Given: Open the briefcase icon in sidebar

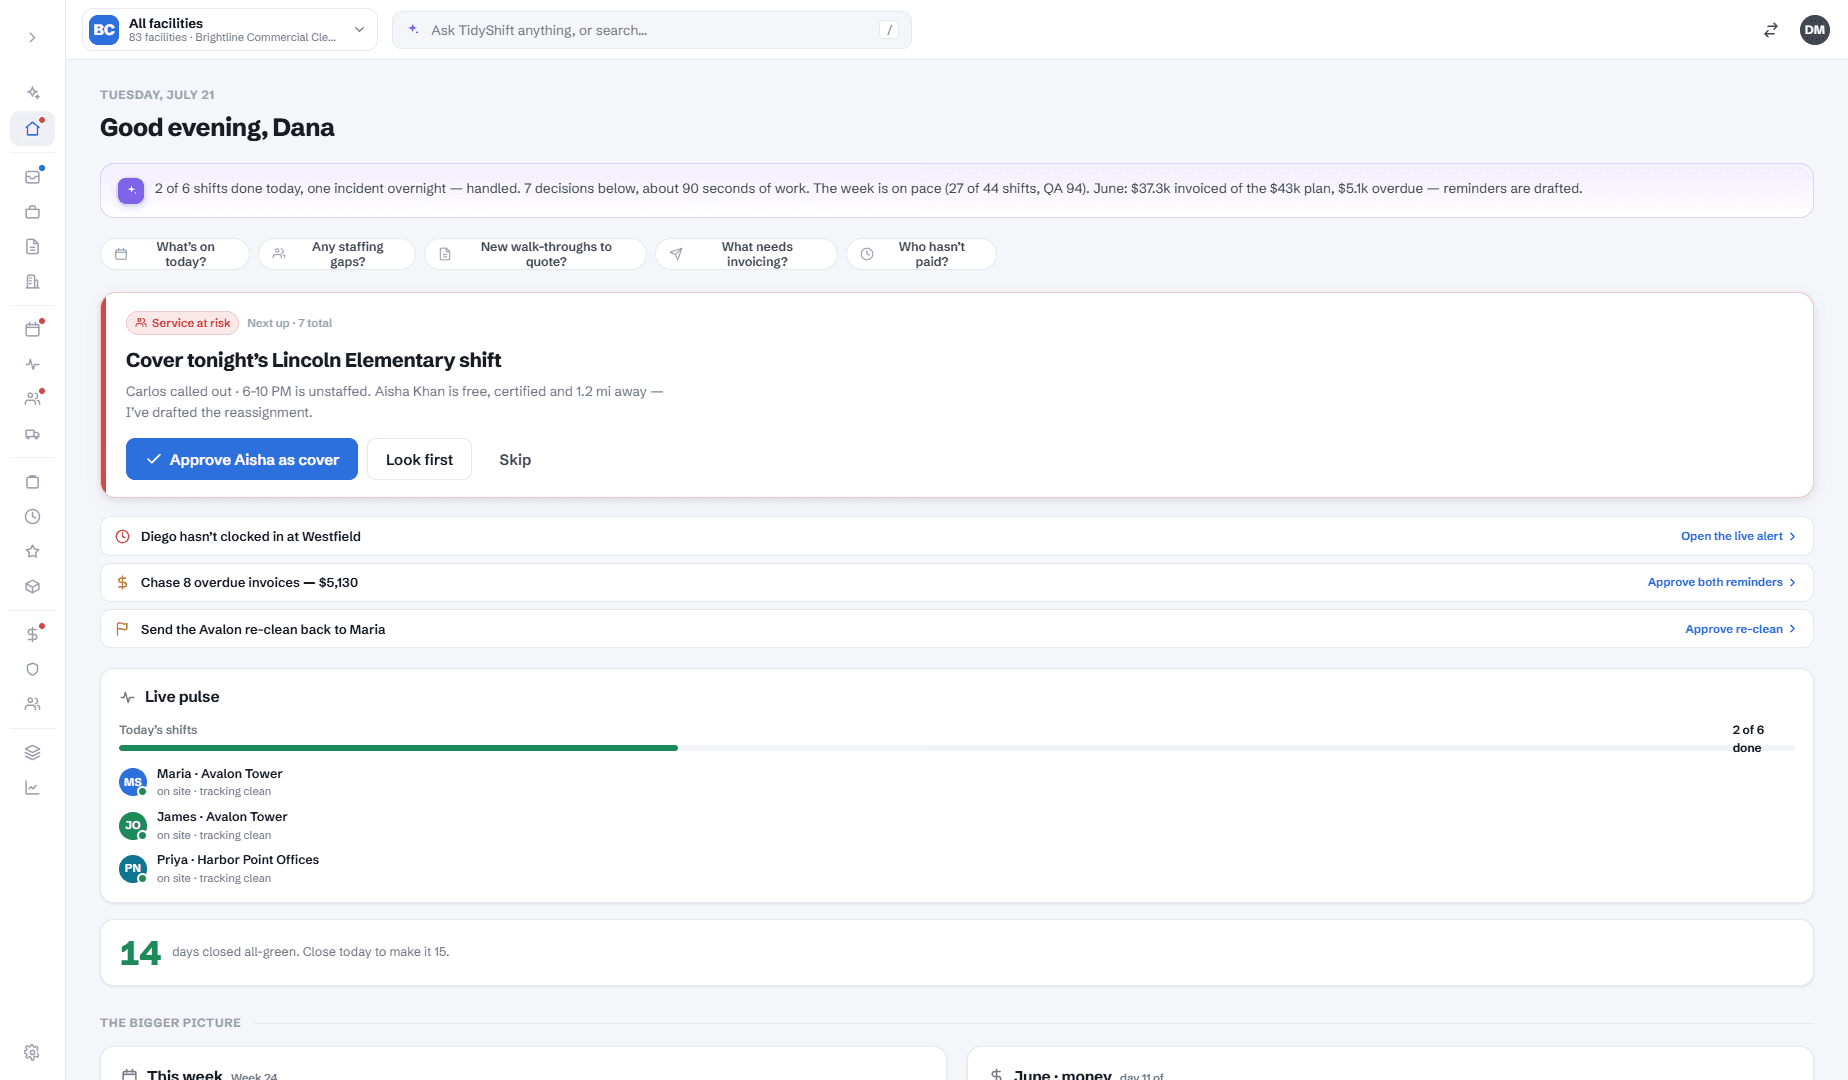Looking at the screenshot, I should [x=32, y=212].
